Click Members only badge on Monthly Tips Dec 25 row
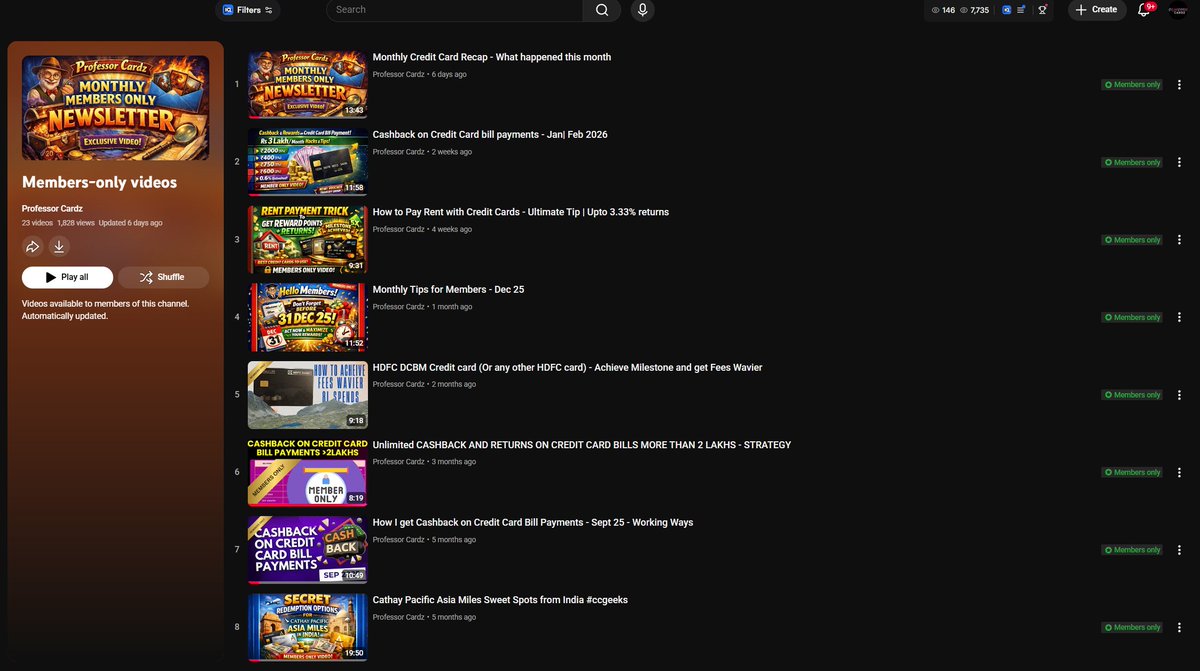Viewport: 1200px width, 671px height. pyautogui.click(x=1133, y=317)
